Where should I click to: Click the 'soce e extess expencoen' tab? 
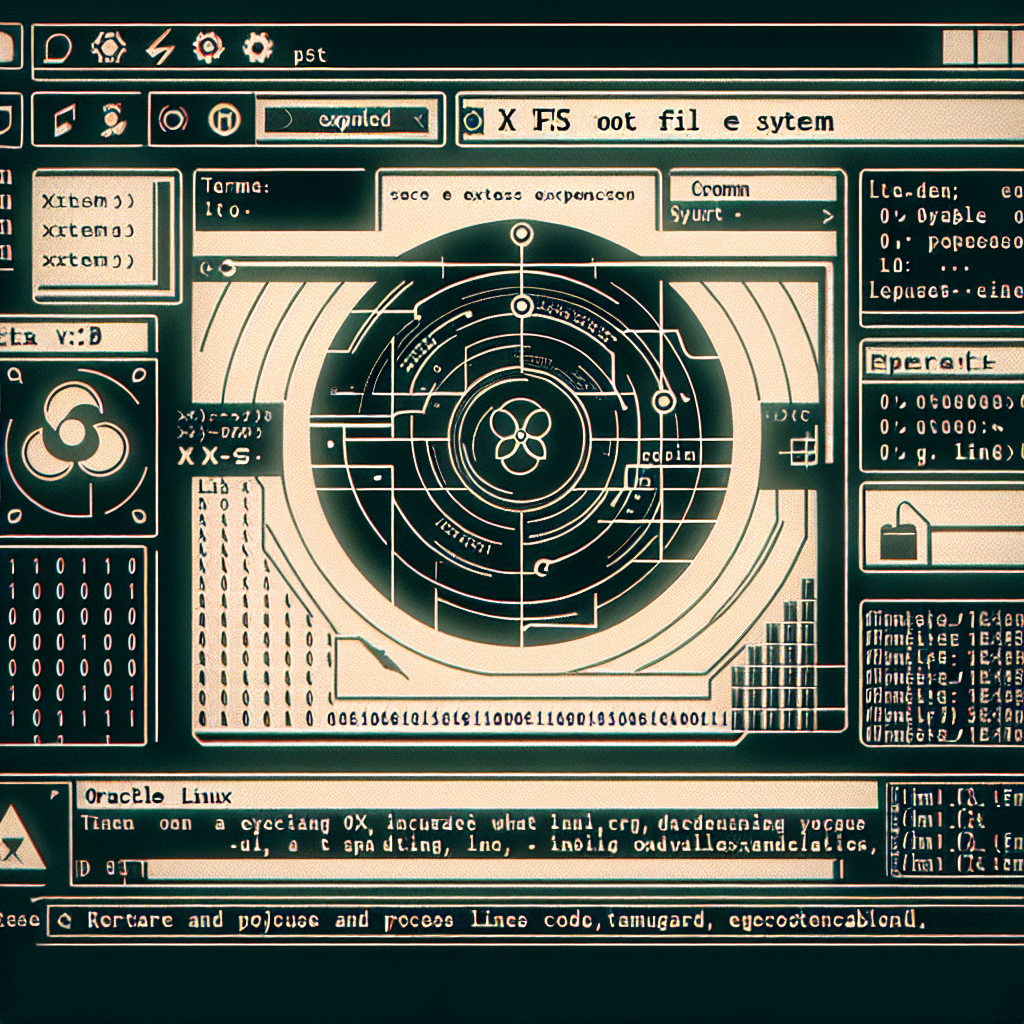[513, 195]
